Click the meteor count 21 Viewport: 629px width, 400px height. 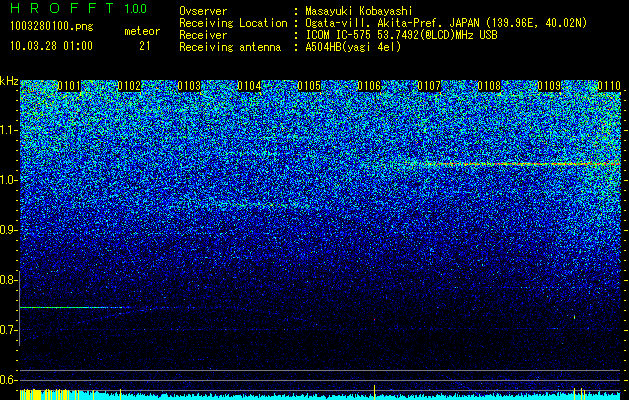[x=145, y=46]
